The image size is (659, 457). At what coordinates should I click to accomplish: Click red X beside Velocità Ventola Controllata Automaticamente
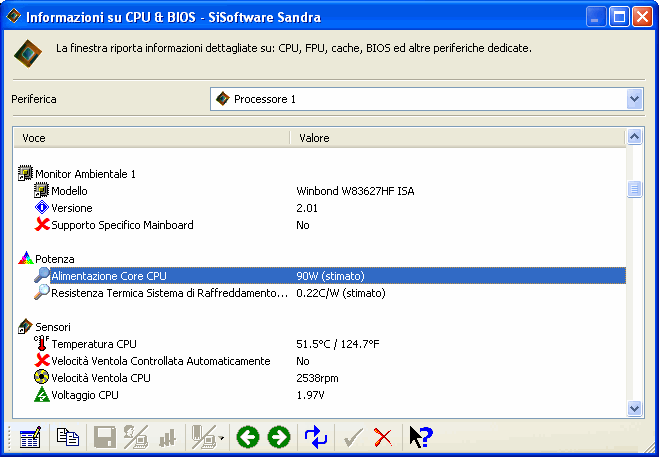pyautogui.click(x=42, y=360)
